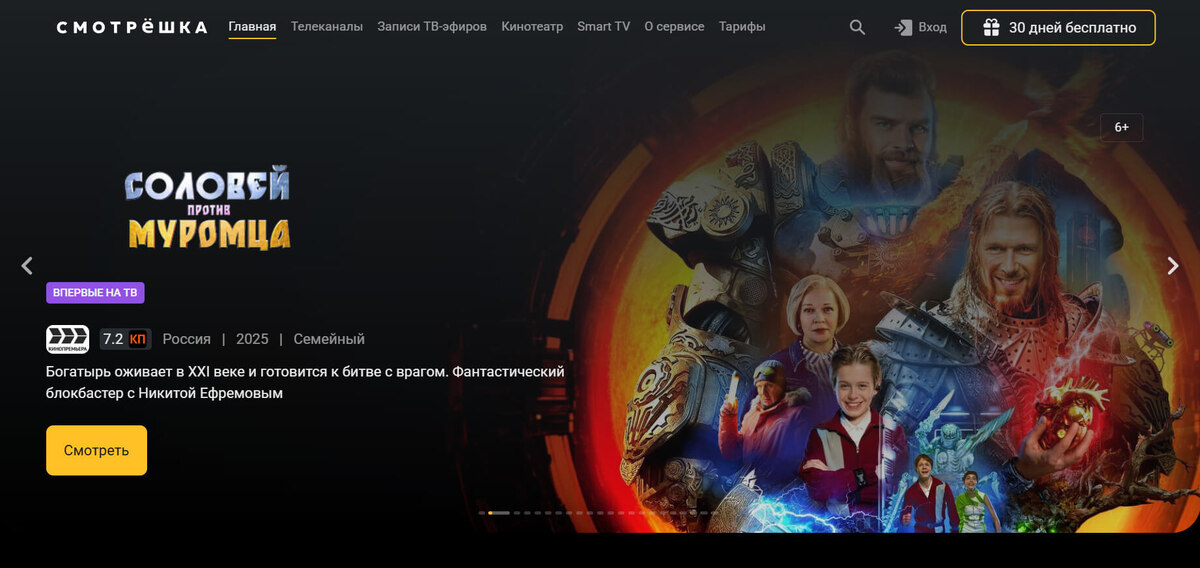Click the 7.2 rating value

pyautogui.click(x=113, y=339)
